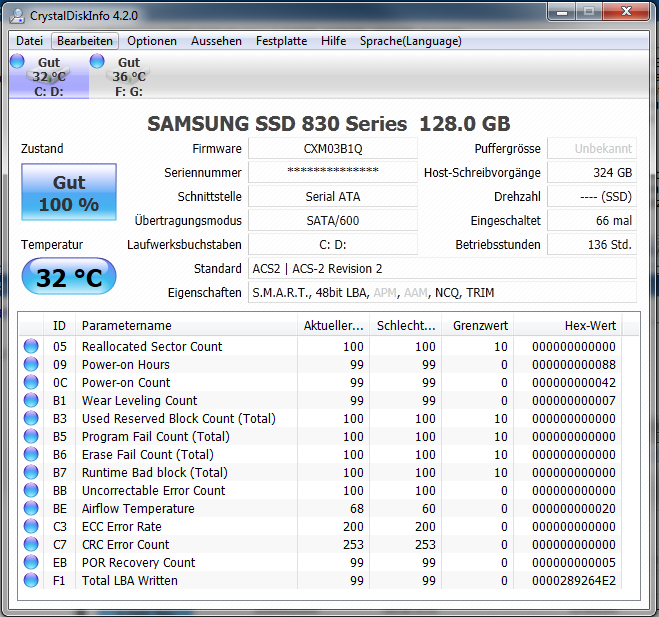Open the Optionen menu
The width and height of the screenshot is (659, 617).
[x=152, y=41]
